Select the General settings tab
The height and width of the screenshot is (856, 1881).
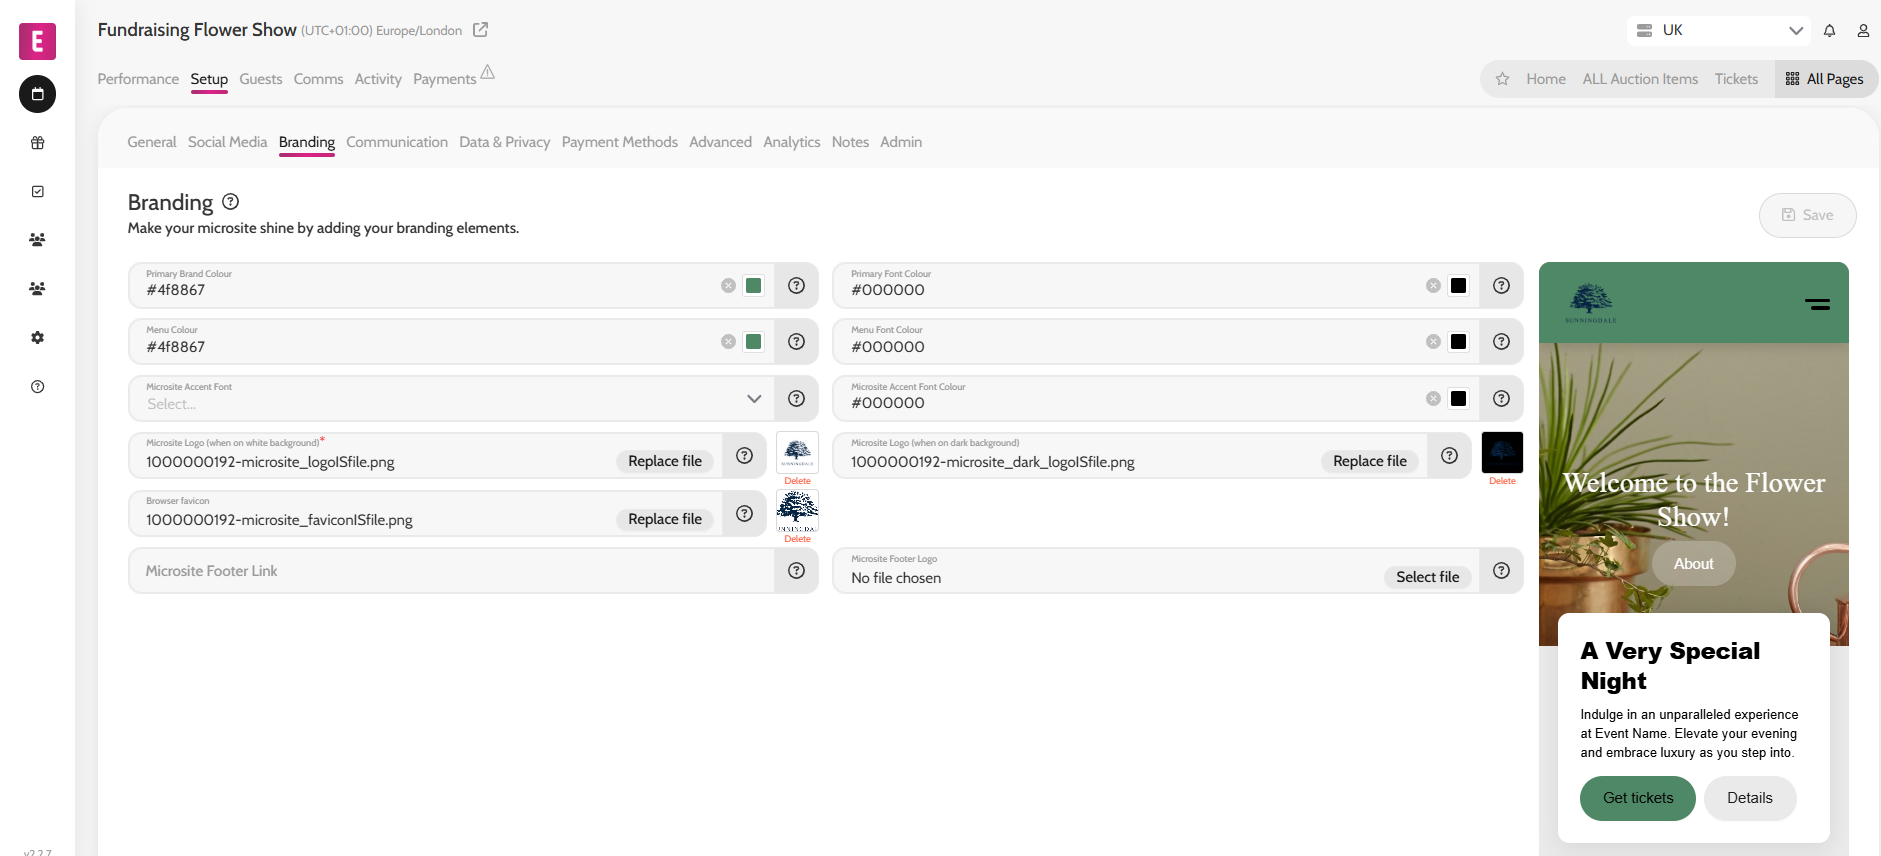(152, 142)
